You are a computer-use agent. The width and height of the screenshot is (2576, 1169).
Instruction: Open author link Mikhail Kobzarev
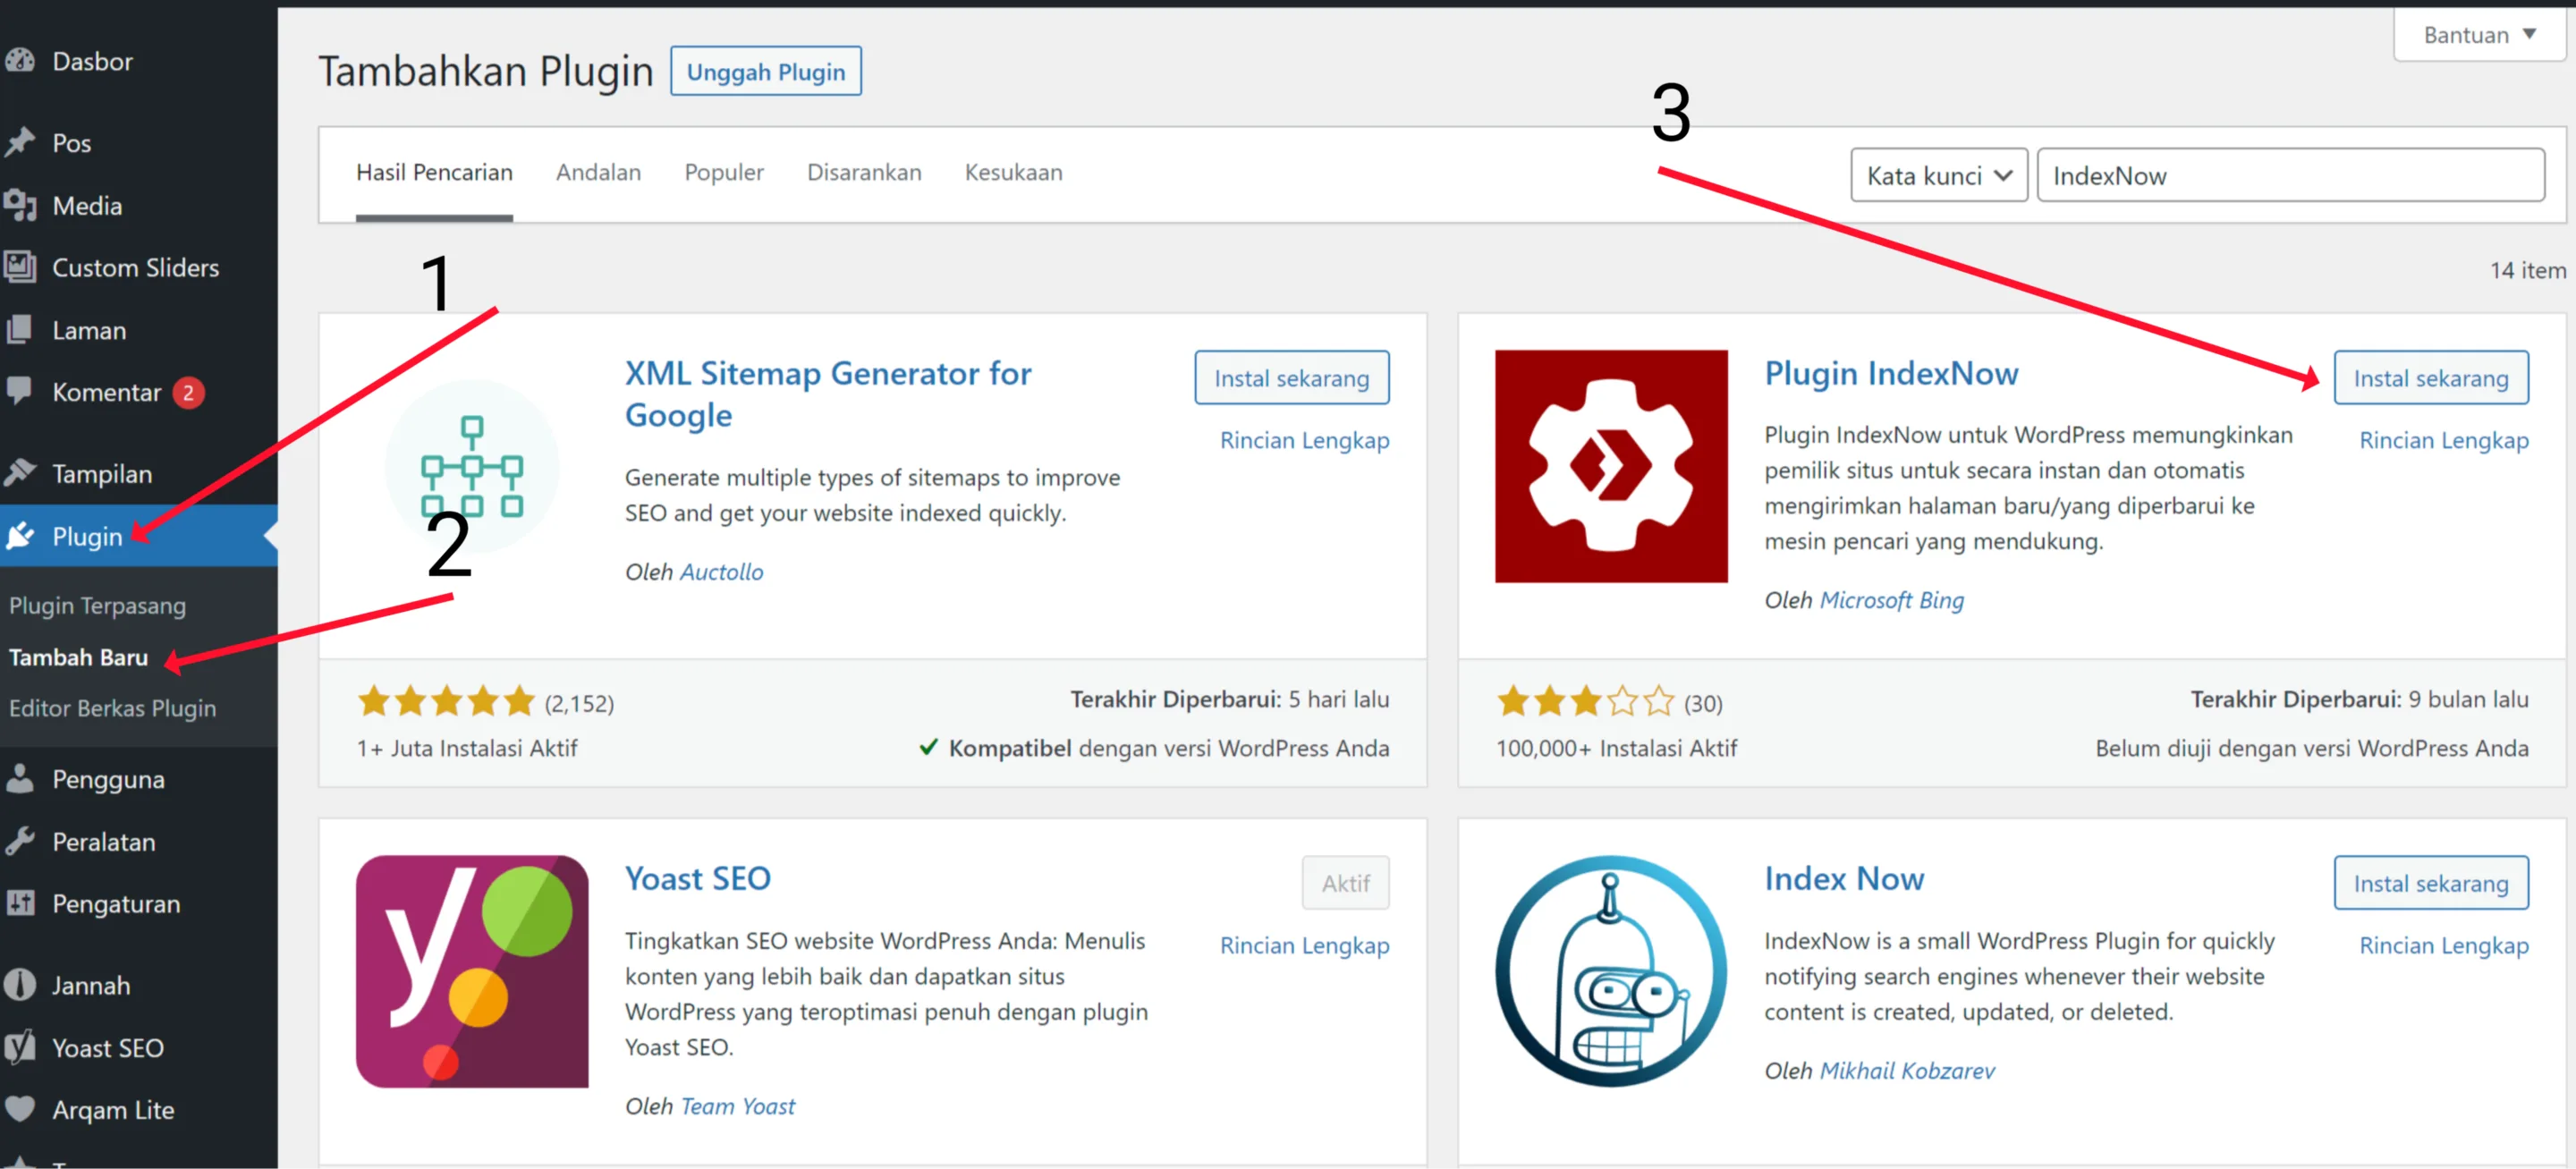pyautogui.click(x=1906, y=1070)
